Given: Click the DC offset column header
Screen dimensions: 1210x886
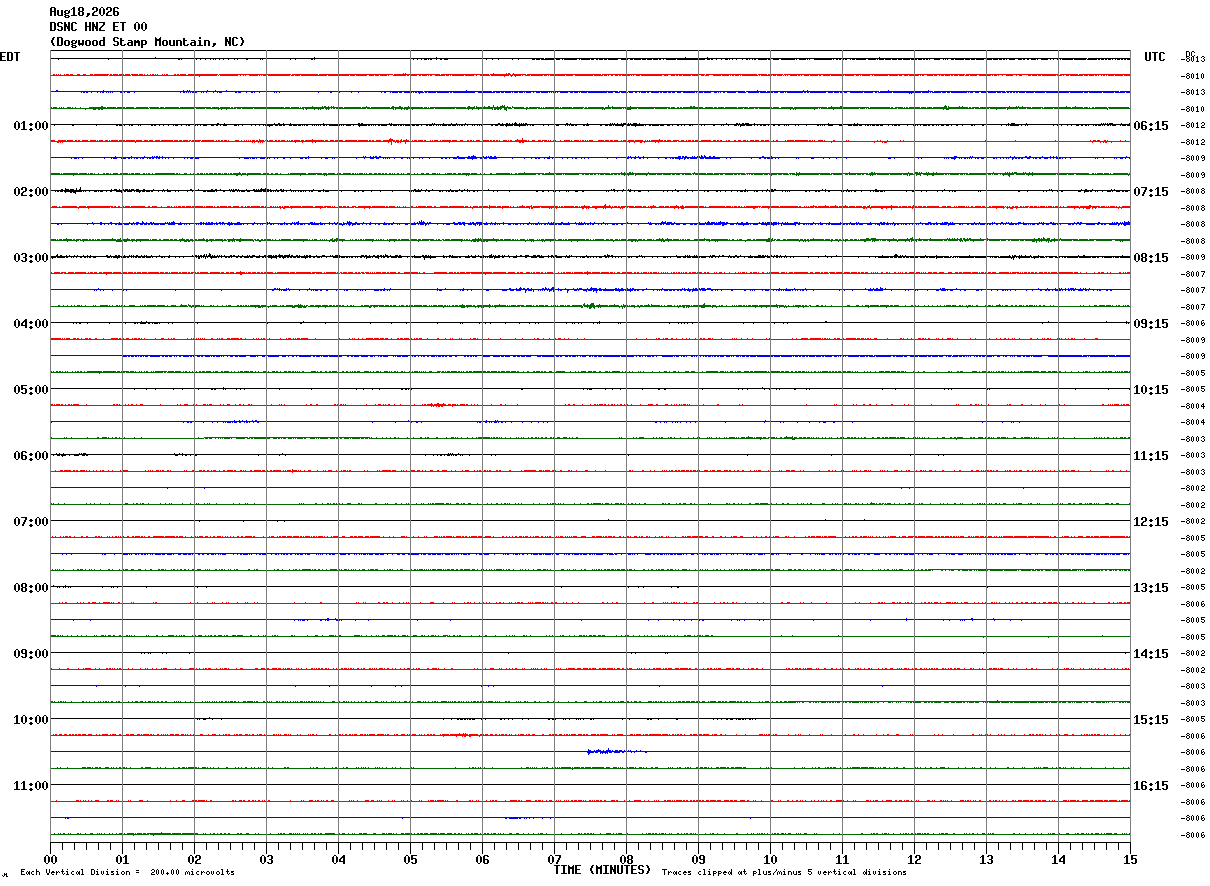Looking at the screenshot, I should pos(1190,54).
